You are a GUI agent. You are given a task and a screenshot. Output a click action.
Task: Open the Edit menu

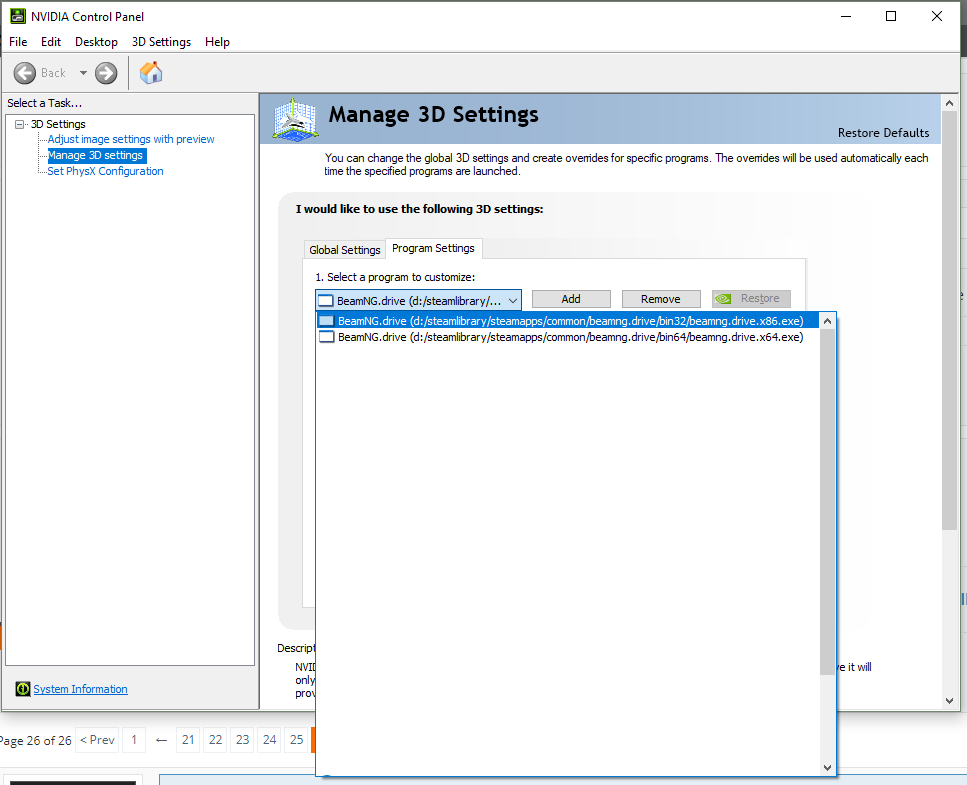point(51,41)
